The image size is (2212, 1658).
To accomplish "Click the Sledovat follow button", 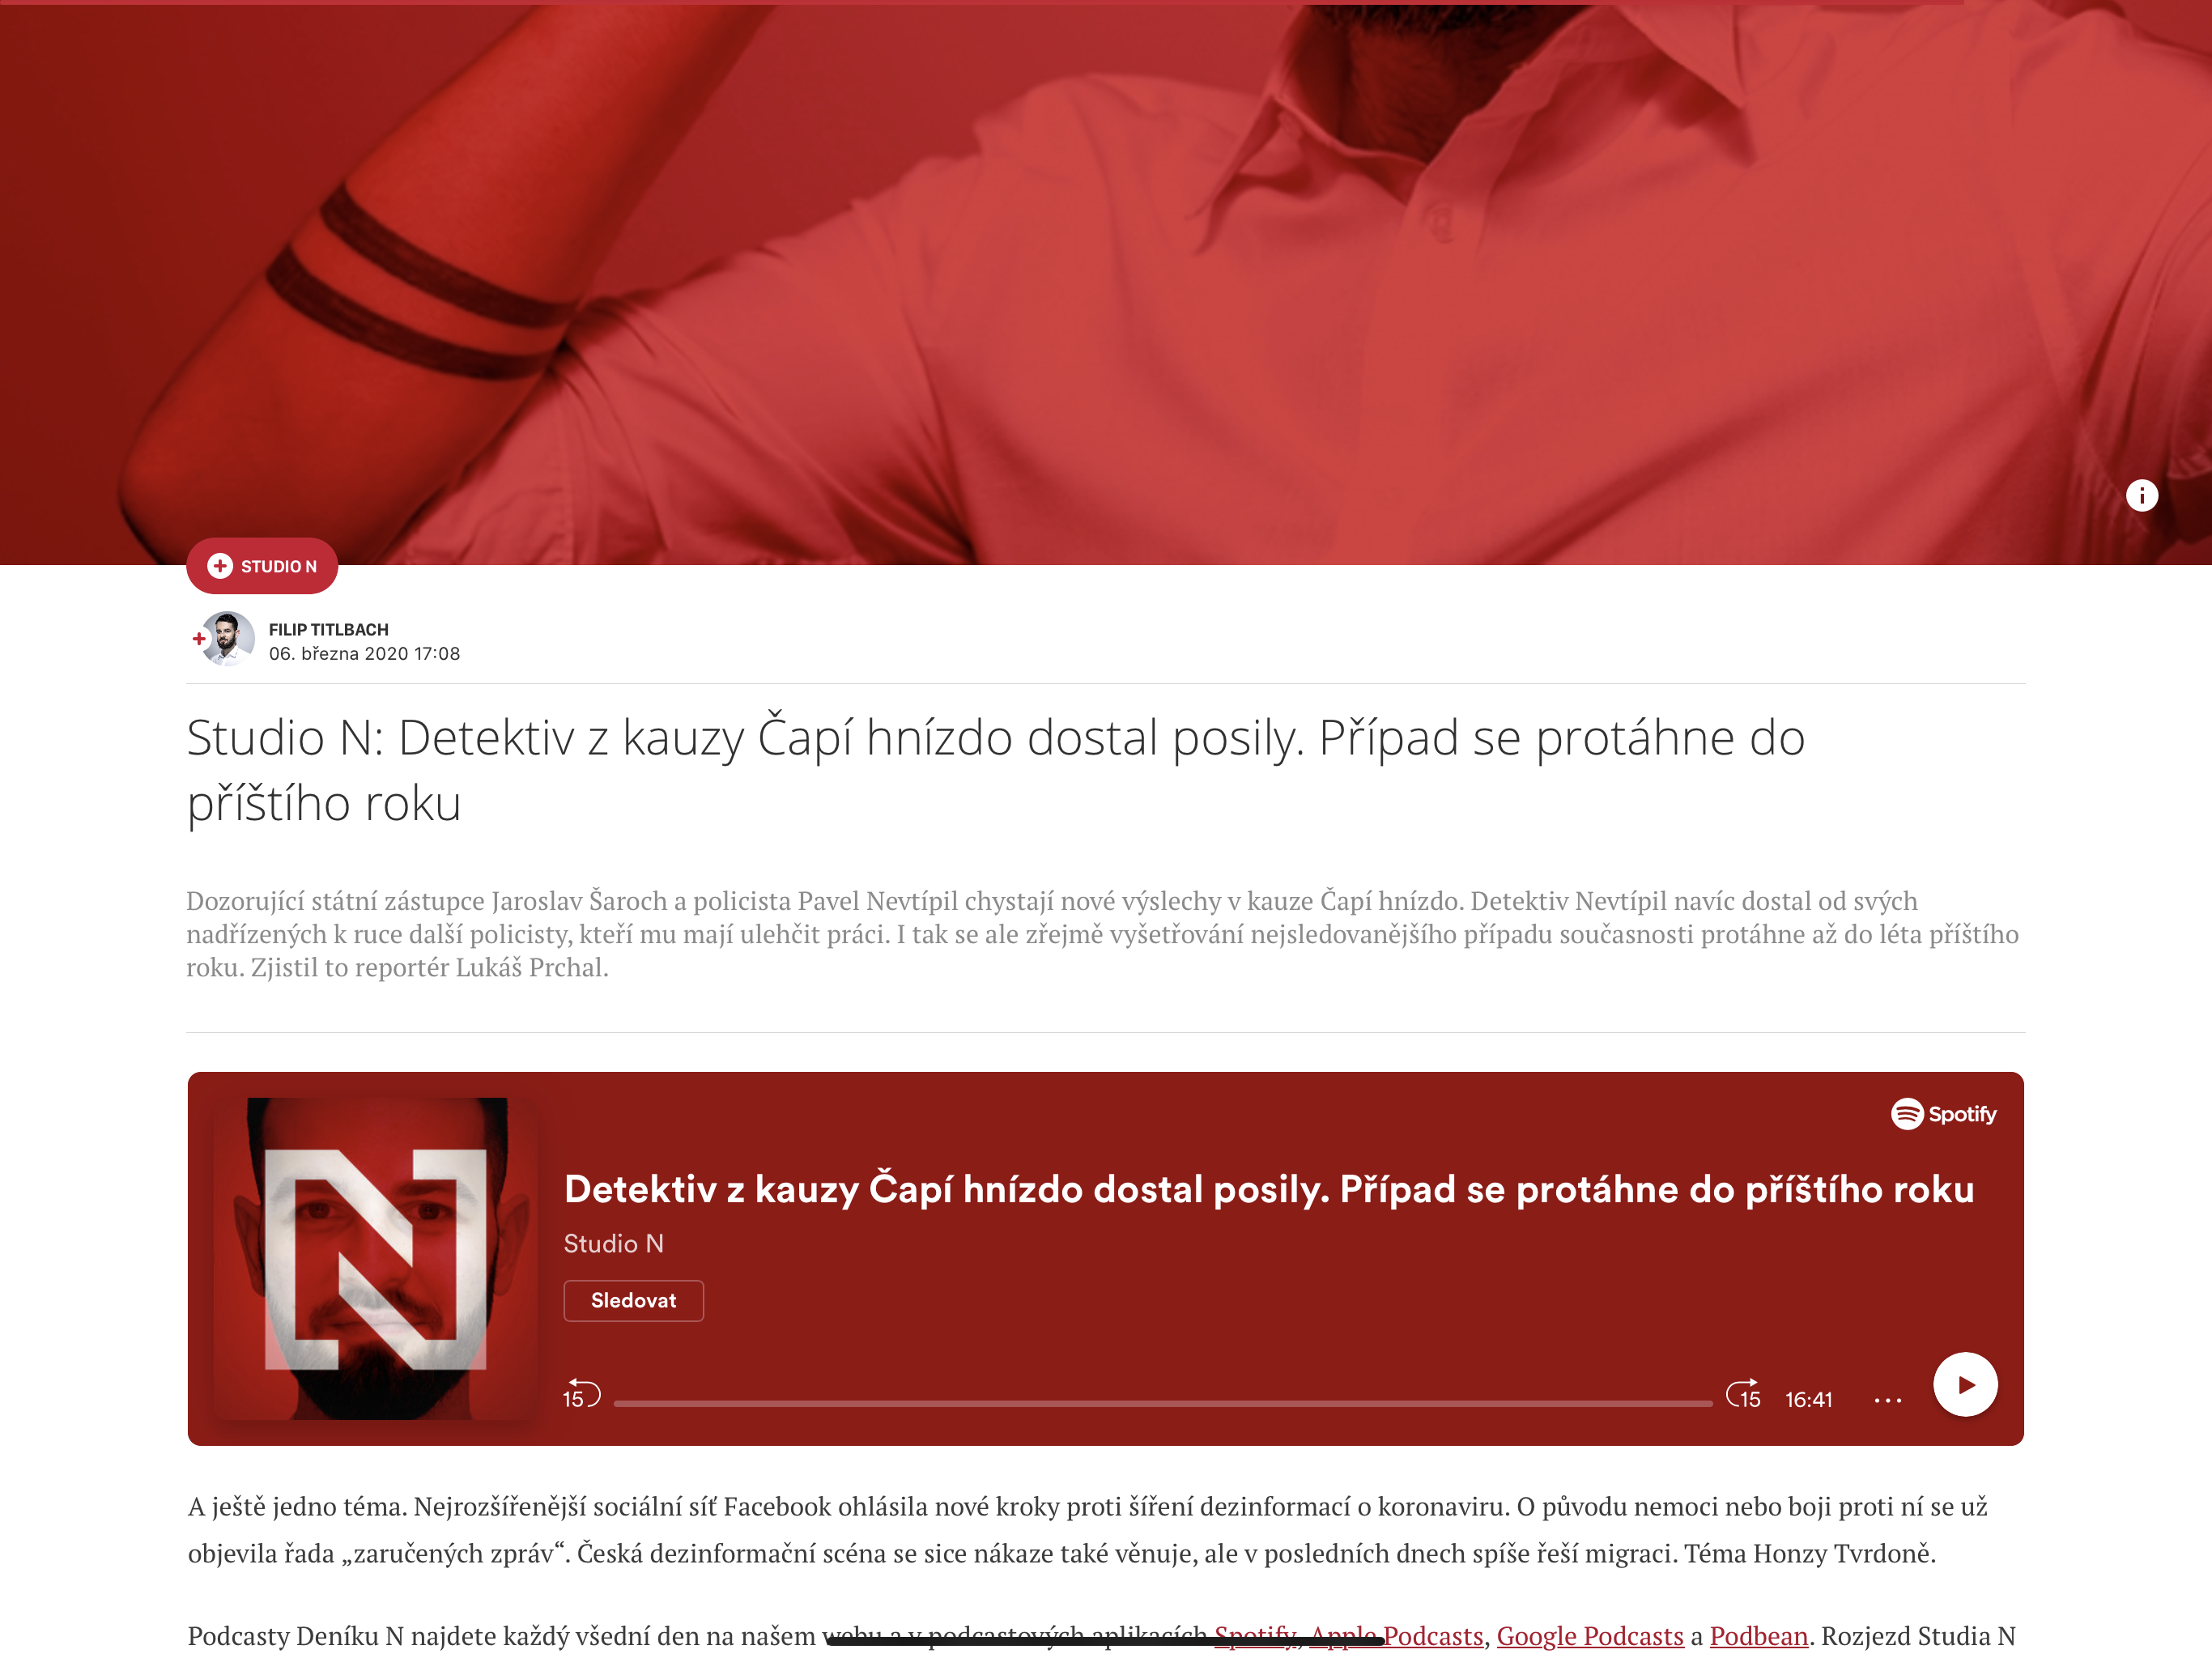I will point(633,1300).
